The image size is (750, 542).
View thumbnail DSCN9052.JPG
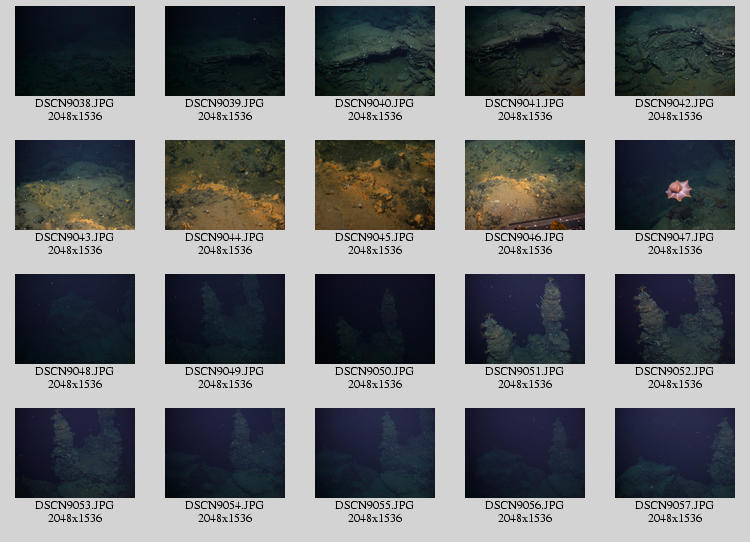pyautogui.click(x=675, y=319)
